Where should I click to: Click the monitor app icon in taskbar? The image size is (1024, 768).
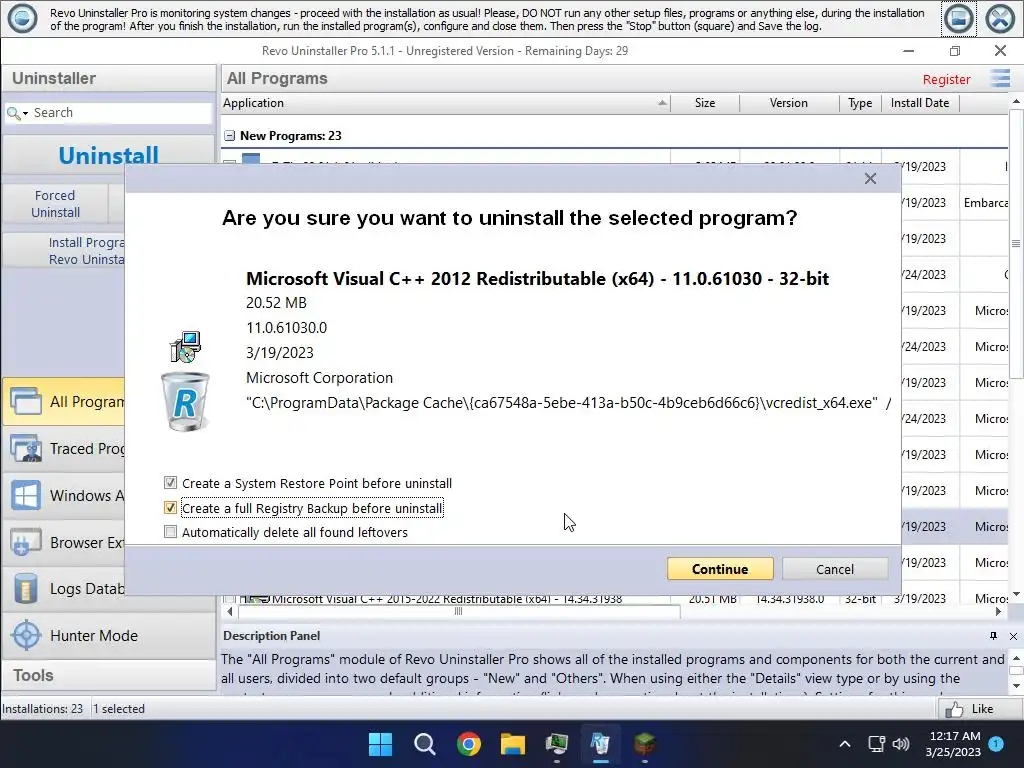[x=556, y=744]
